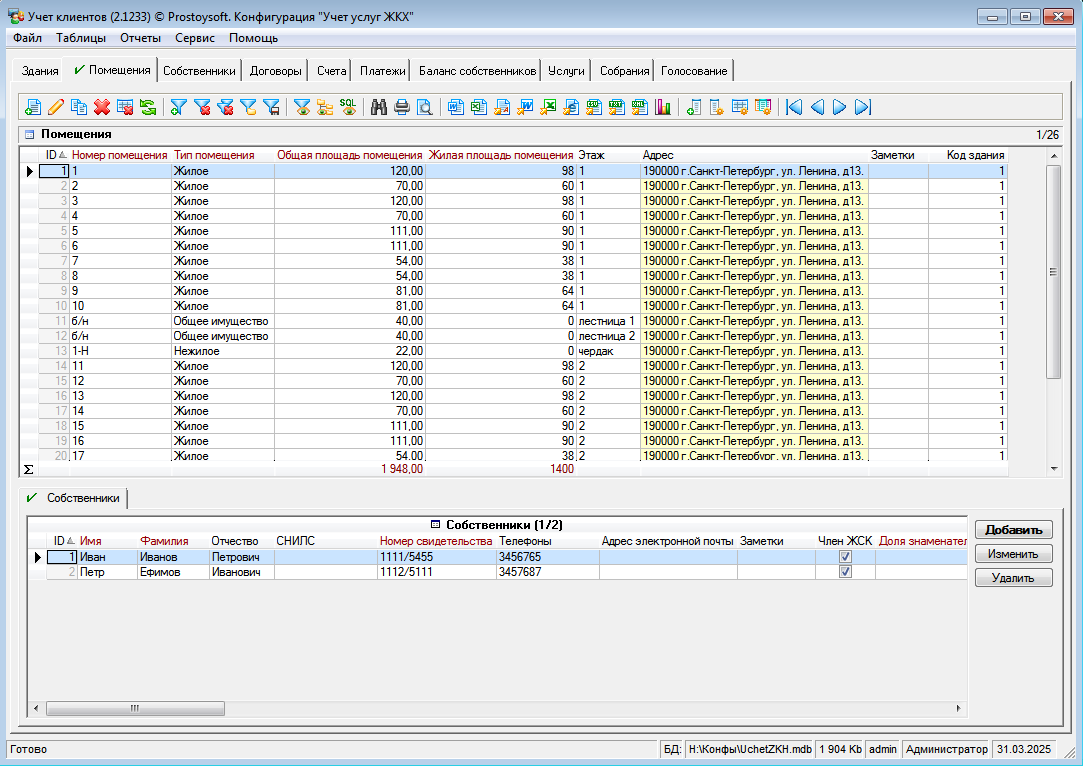The image size is (1083, 766).
Task: Click the printer icon in toolbar
Action: pyautogui.click(x=402, y=108)
